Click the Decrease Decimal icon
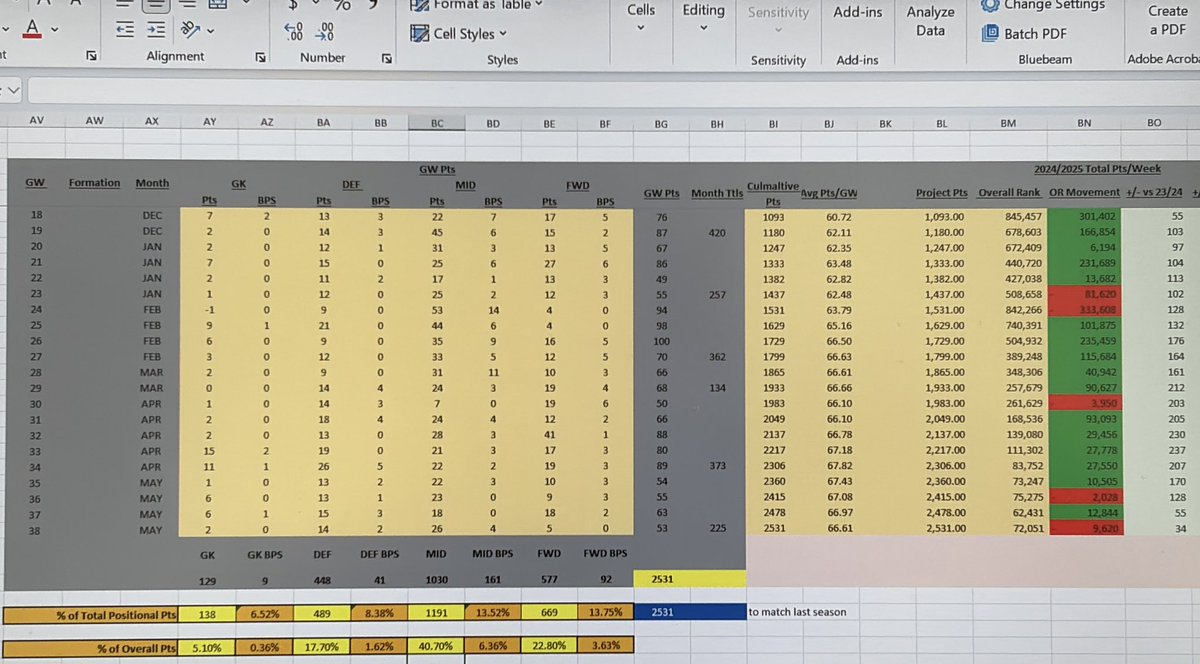1200x664 pixels. pyautogui.click(x=324, y=31)
